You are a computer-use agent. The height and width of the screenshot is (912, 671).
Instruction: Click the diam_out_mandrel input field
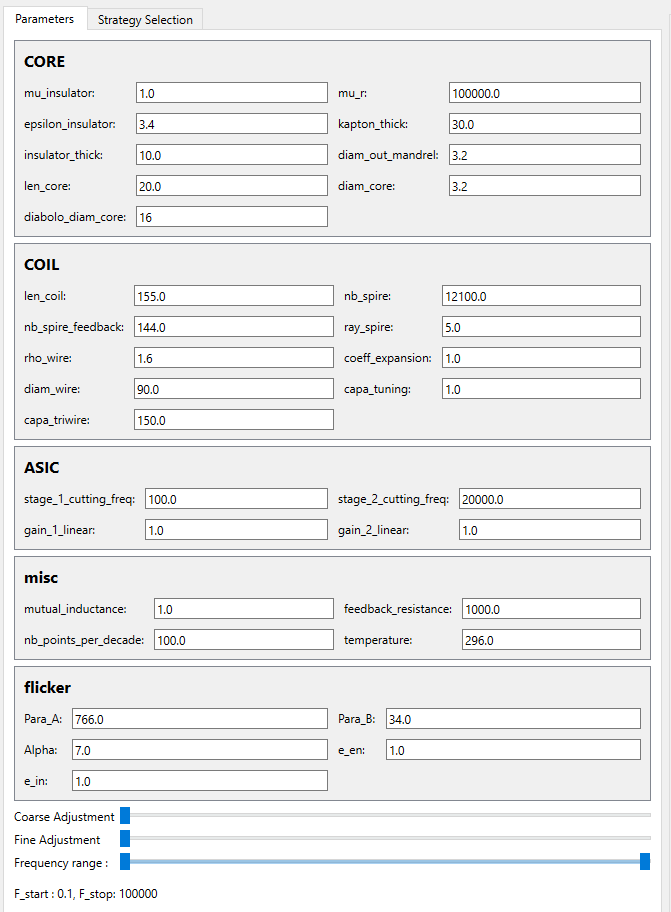(544, 155)
